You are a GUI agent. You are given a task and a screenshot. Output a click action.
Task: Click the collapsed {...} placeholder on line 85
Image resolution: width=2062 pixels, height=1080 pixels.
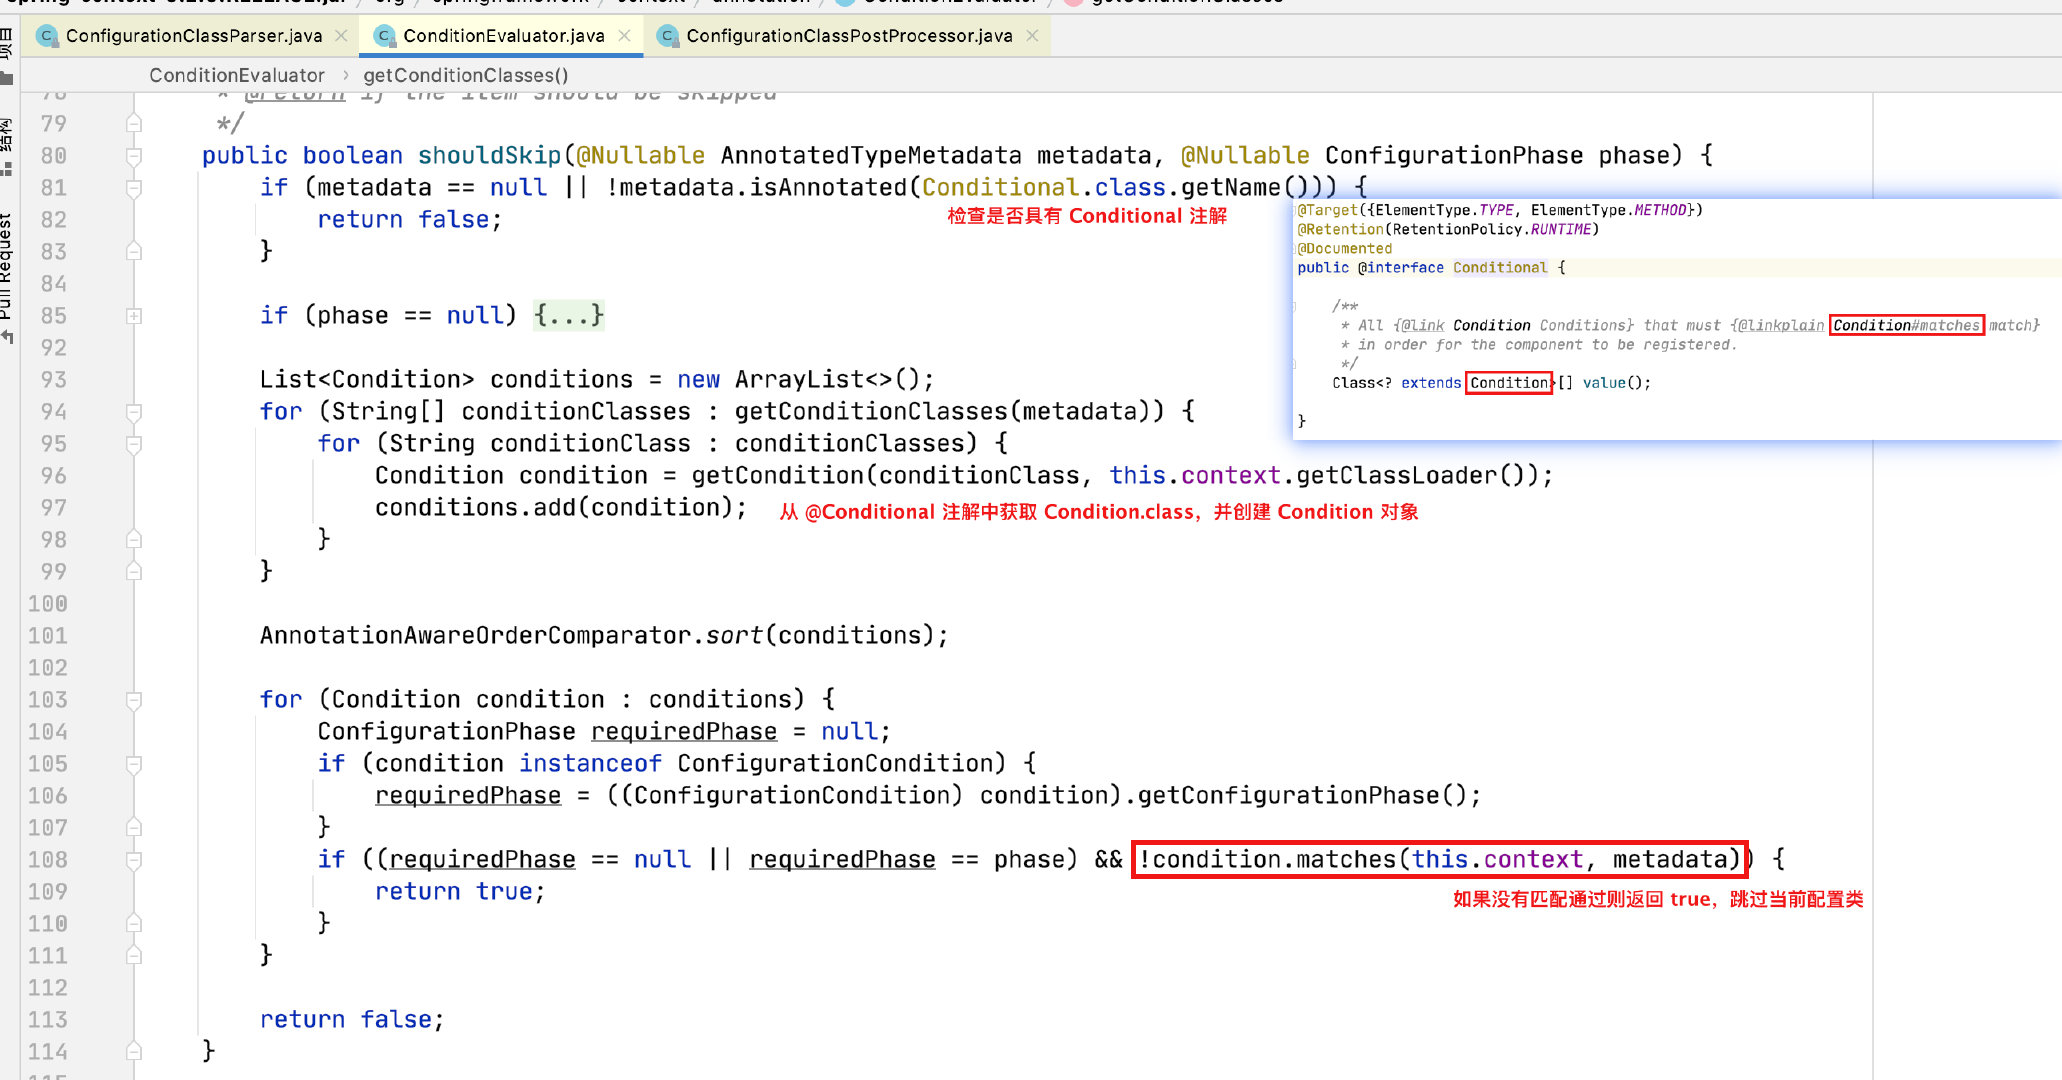point(568,315)
